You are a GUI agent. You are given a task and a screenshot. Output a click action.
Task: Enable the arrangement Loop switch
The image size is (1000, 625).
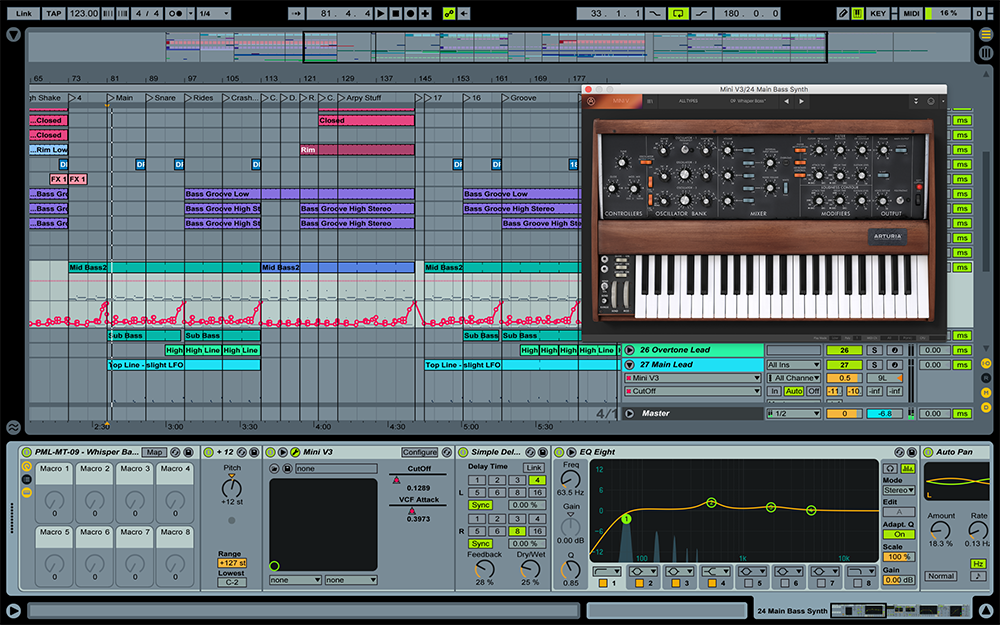click(x=680, y=13)
